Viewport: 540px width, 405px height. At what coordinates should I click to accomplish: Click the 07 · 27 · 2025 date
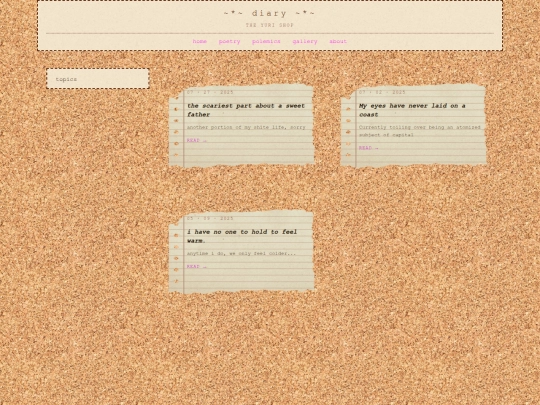point(210,92)
